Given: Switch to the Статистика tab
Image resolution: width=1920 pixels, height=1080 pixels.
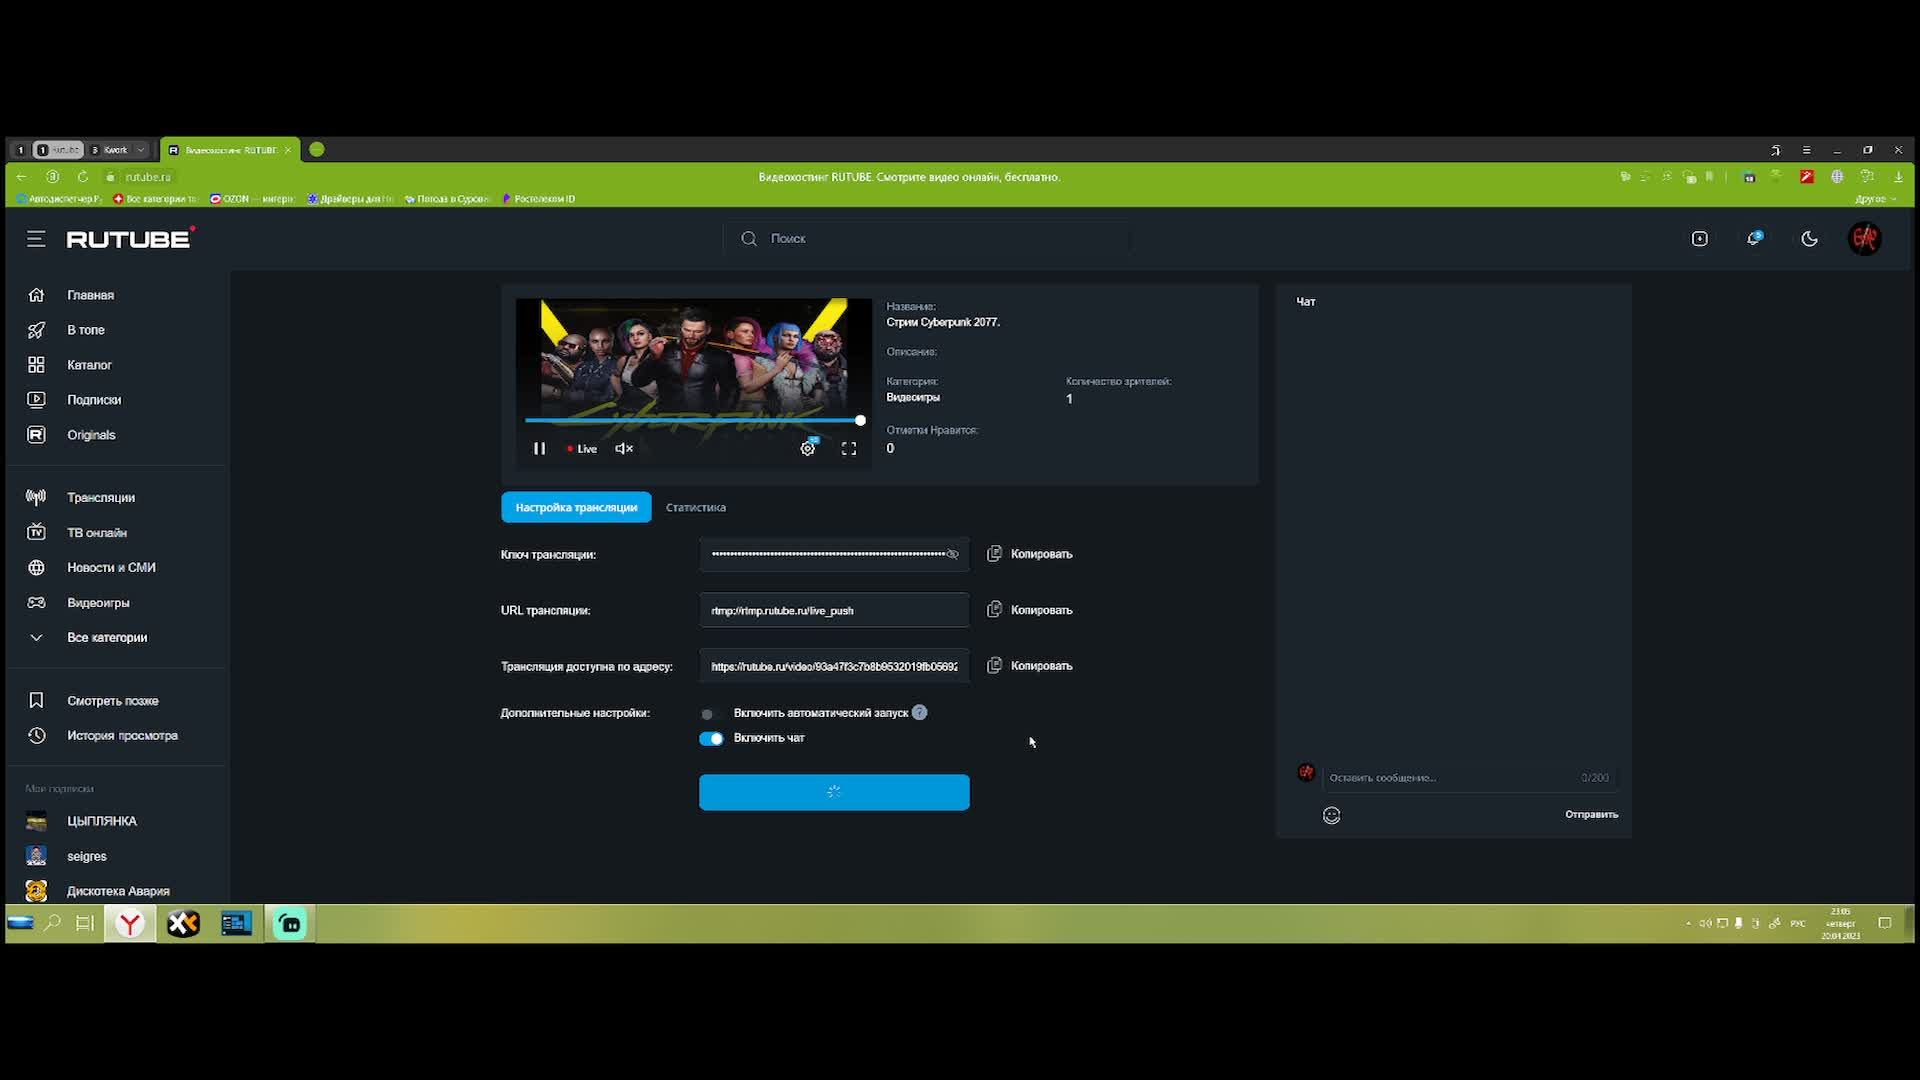Looking at the screenshot, I should pyautogui.click(x=696, y=507).
